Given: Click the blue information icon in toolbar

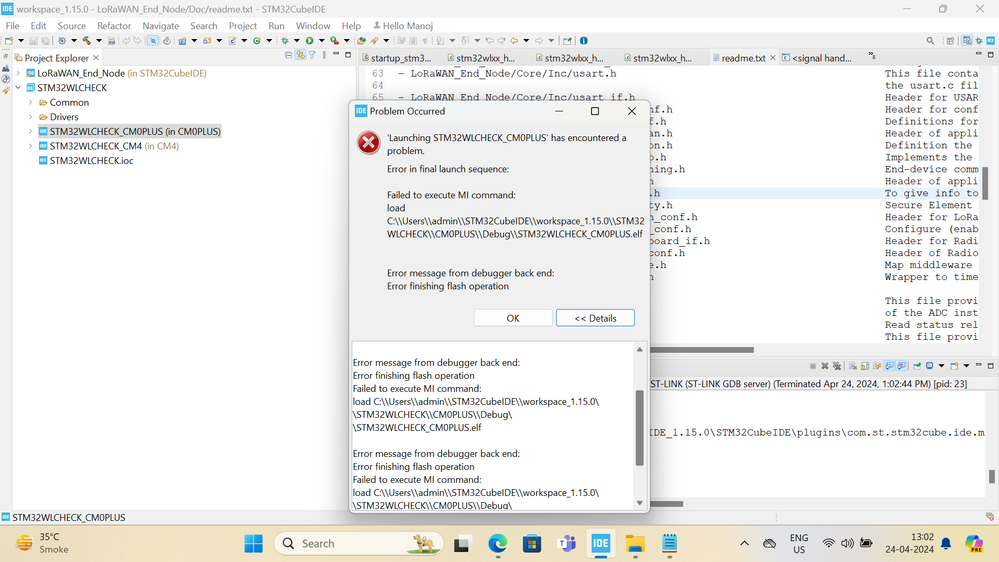Looking at the screenshot, I should point(584,40).
